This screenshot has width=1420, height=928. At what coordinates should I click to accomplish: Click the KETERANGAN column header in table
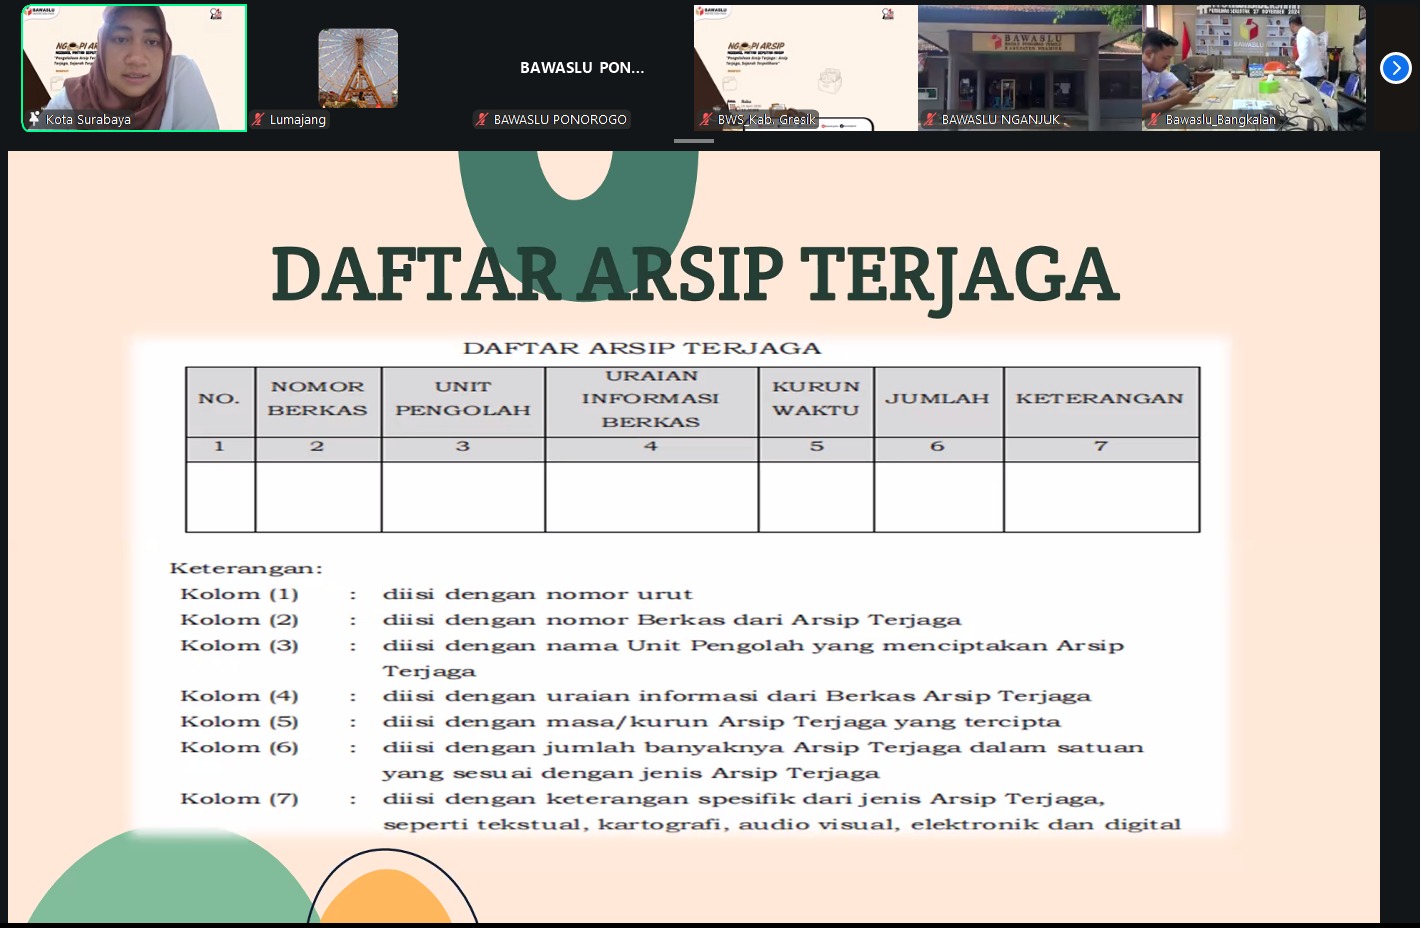pos(1100,399)
